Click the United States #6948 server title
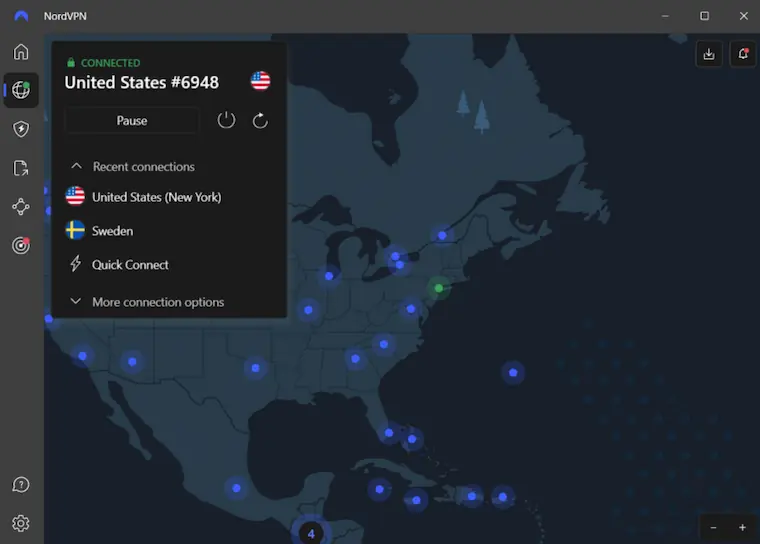Screen dimensions: 760x544 (142, 82)
